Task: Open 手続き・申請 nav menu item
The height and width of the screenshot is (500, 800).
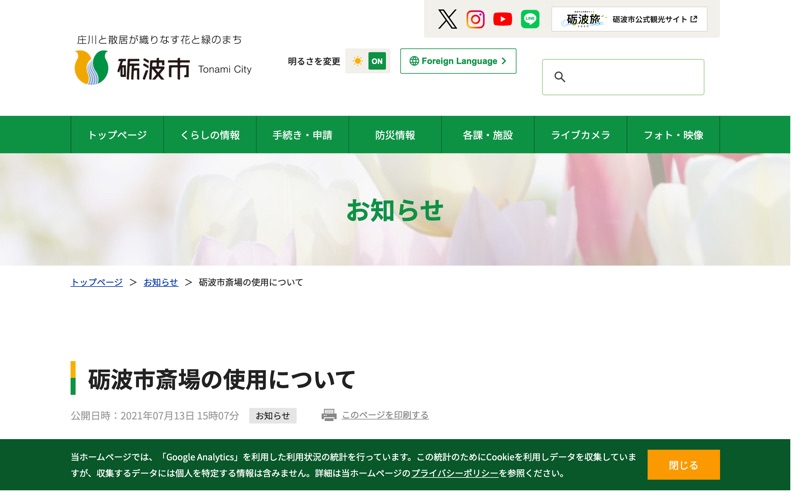Action: (x=303, y=135)
